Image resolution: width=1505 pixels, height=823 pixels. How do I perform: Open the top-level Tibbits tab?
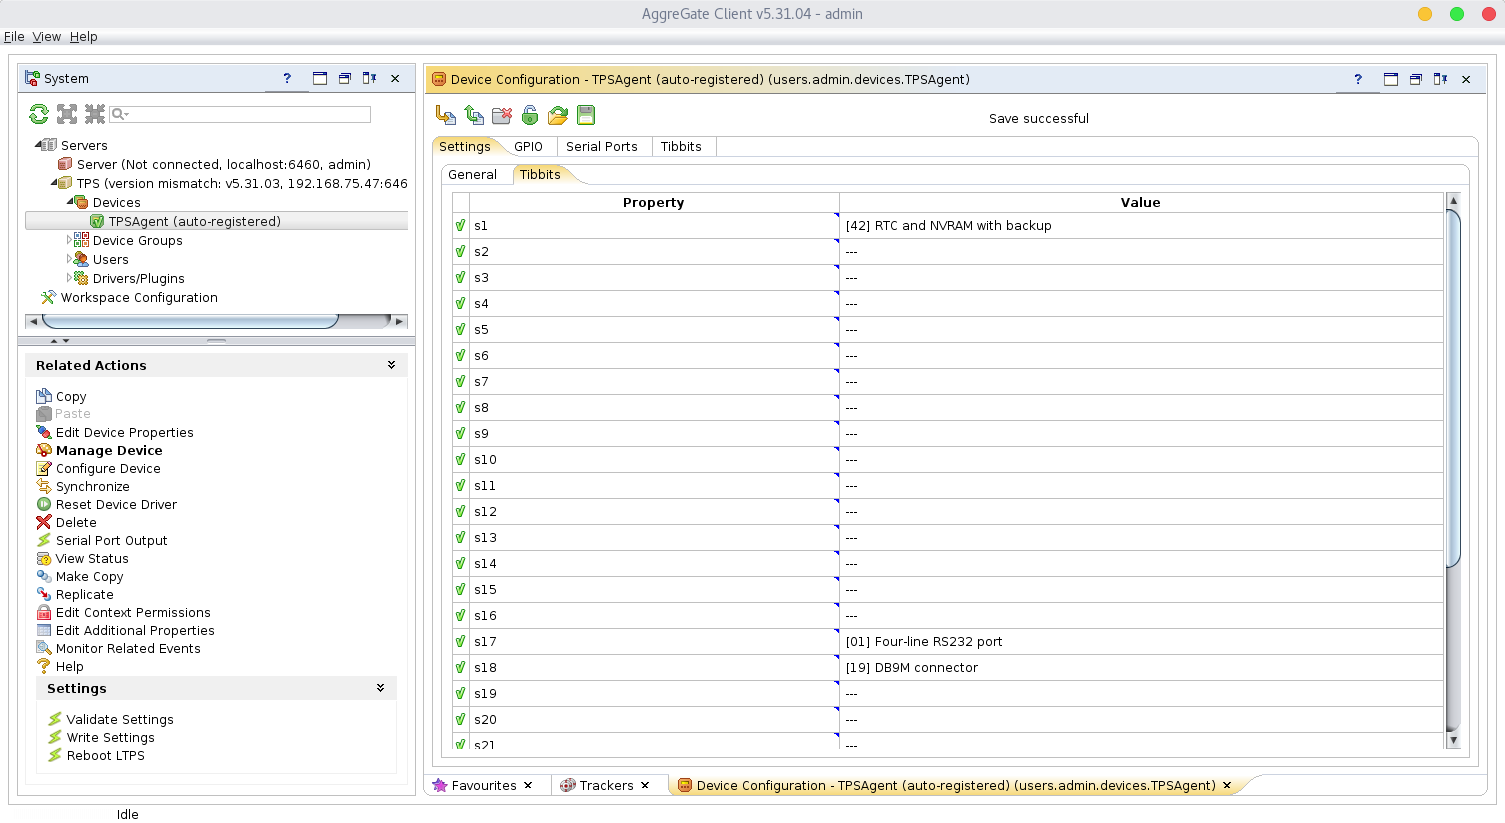681,146
